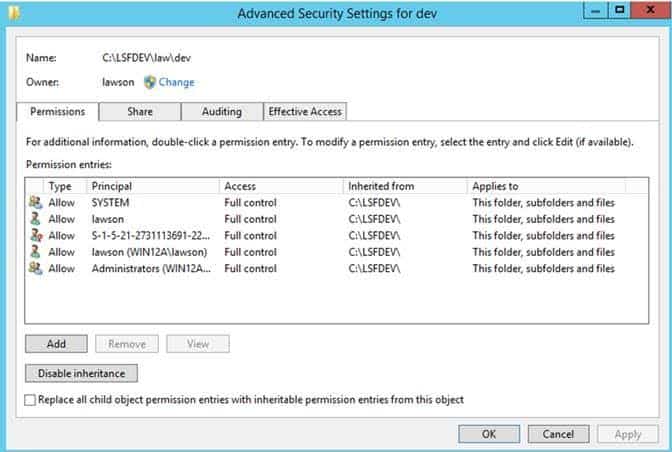Click the Add button
672x452 pixels.
tap(56, 344)
